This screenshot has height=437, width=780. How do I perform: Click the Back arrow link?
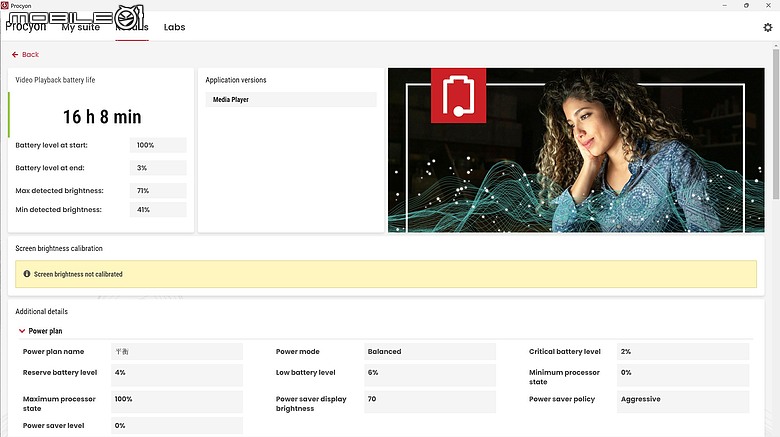point(25,54)
